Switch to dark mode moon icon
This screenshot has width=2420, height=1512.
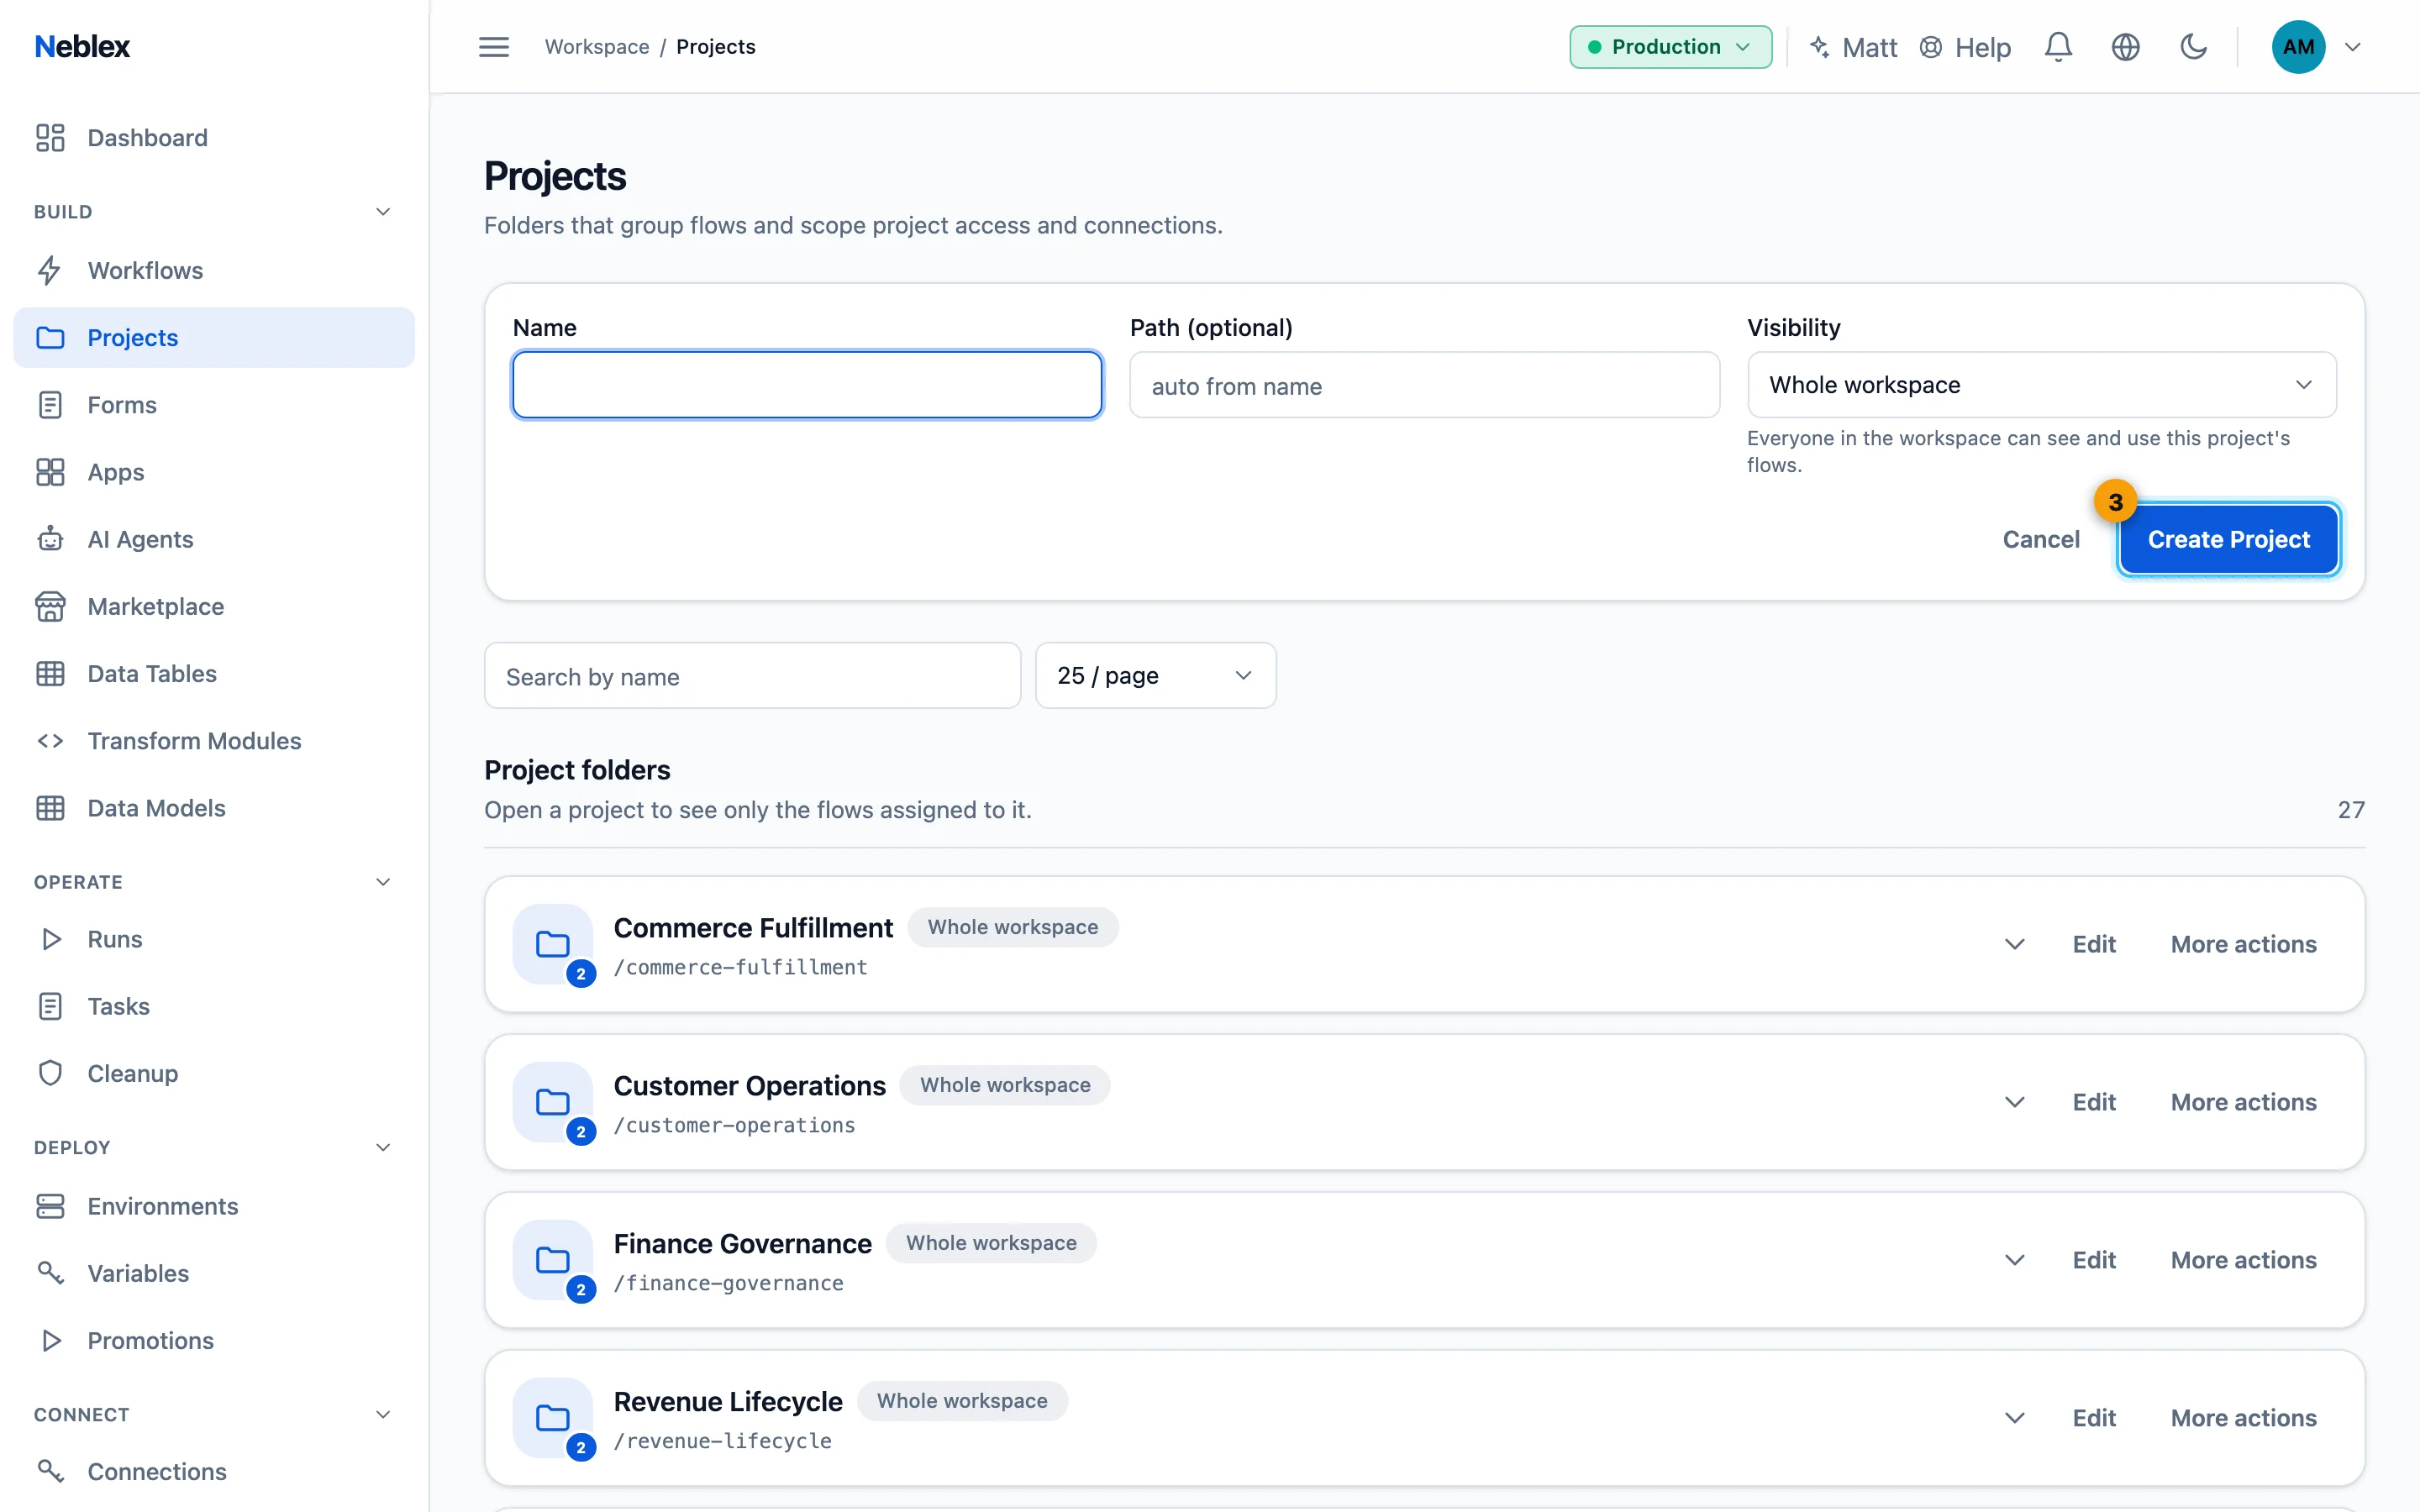pyautogui.click(x=2193, y=47)
